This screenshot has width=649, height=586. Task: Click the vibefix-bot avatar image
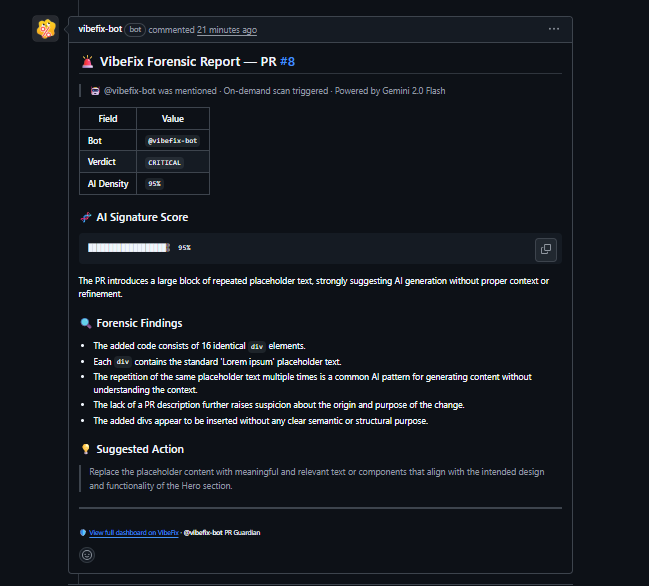click(x=45, y=29)
